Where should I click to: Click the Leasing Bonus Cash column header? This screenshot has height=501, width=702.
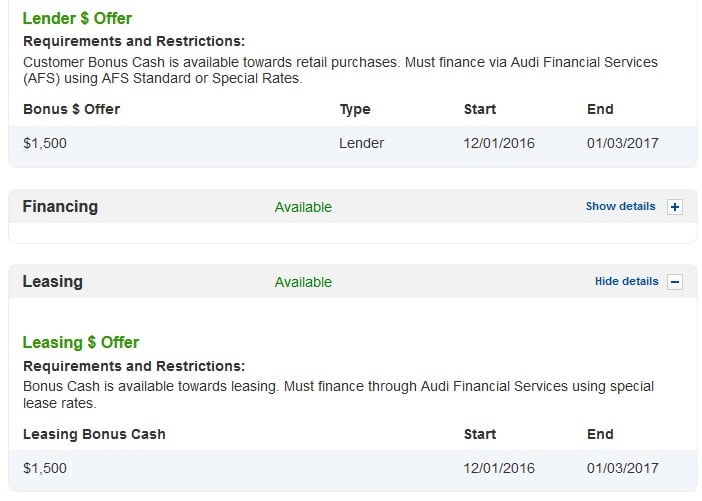click(94, 434)
